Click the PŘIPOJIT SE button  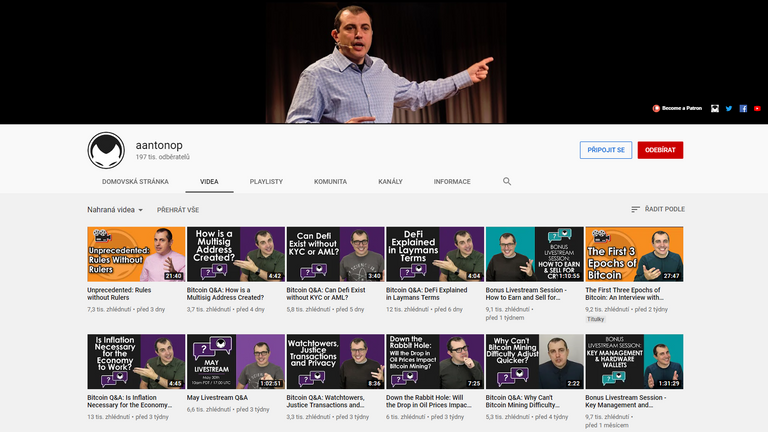606,150
